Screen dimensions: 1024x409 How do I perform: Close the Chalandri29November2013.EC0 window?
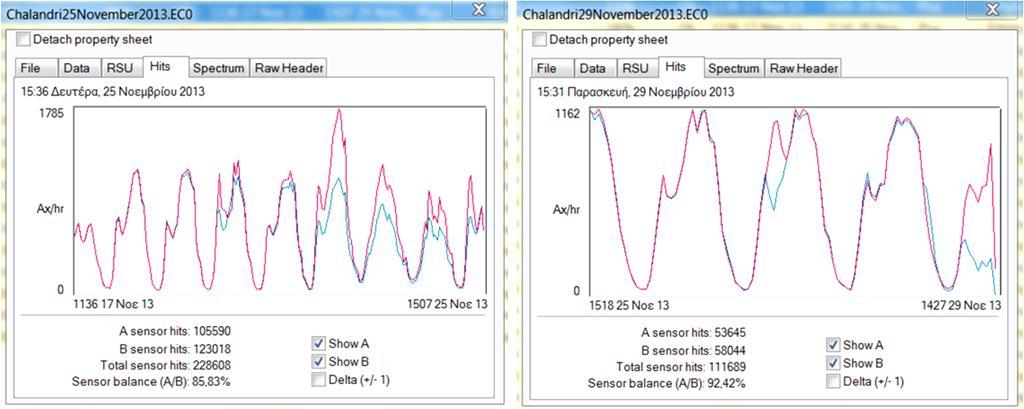(993, 9)
